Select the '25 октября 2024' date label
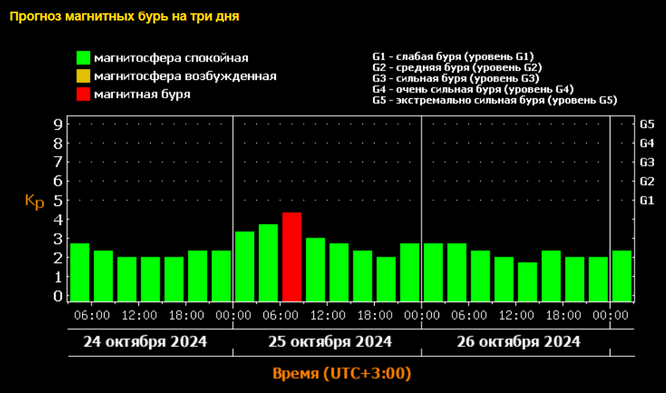This screenshot has width=666, height=393. 330,342
